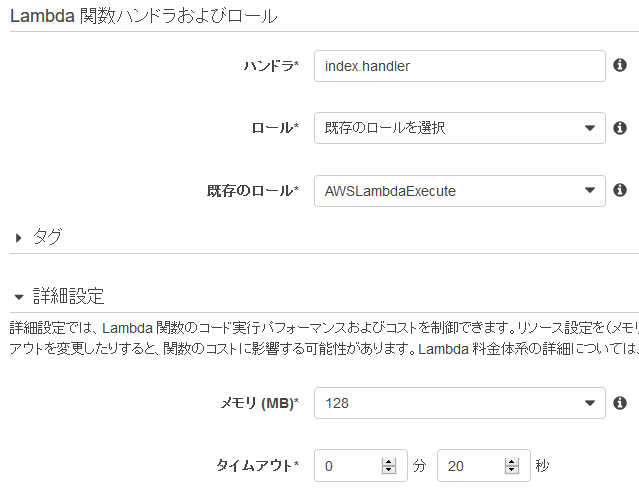
Task: Increase timeout minutes with up arrow
Action: [x=389, y=462]
